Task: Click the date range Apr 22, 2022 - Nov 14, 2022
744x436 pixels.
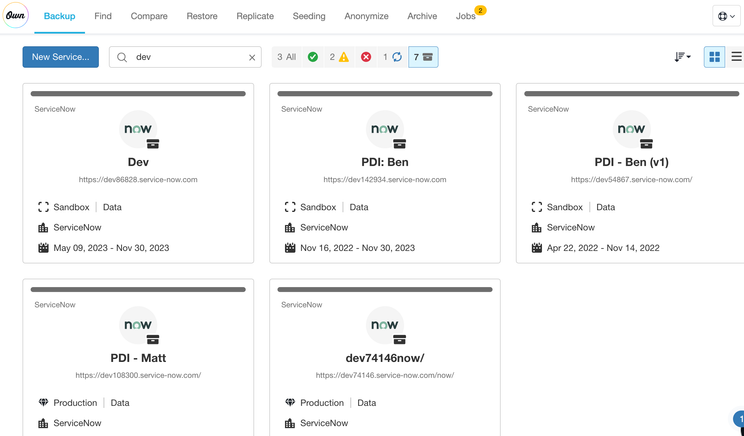Action: 603,248
